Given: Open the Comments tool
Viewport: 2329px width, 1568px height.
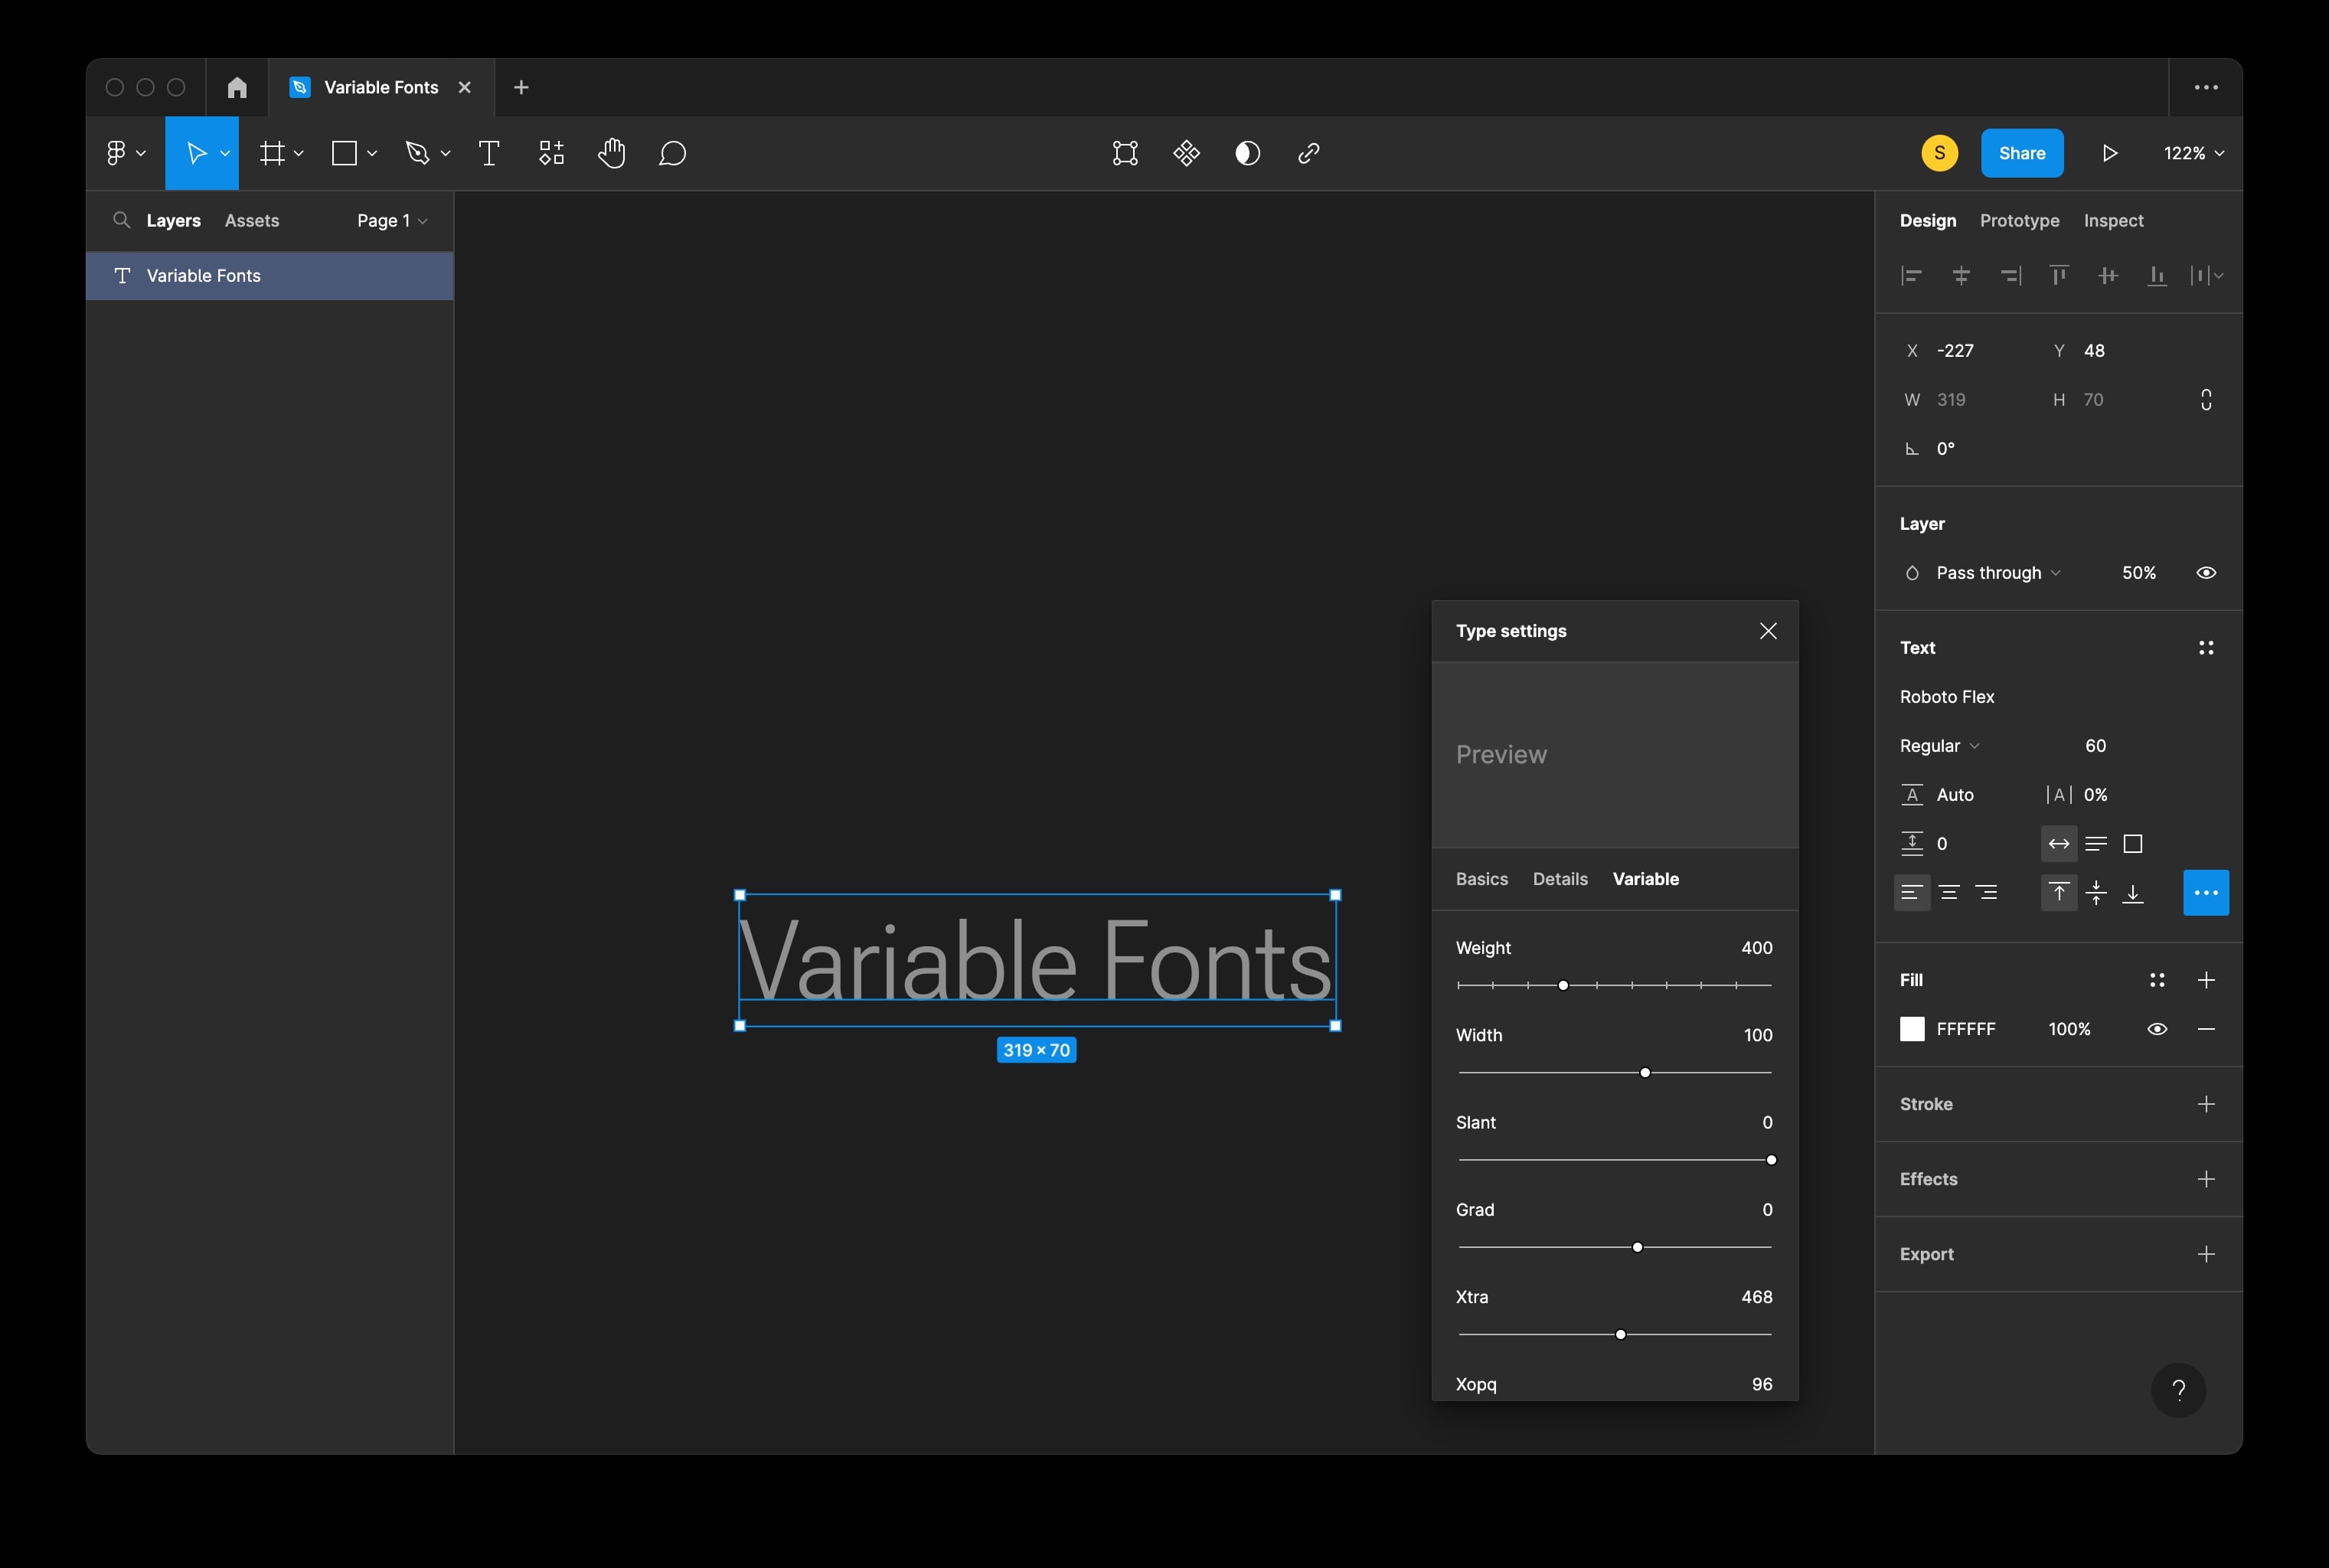Looking at the screenshot, I should pos(673,153).
